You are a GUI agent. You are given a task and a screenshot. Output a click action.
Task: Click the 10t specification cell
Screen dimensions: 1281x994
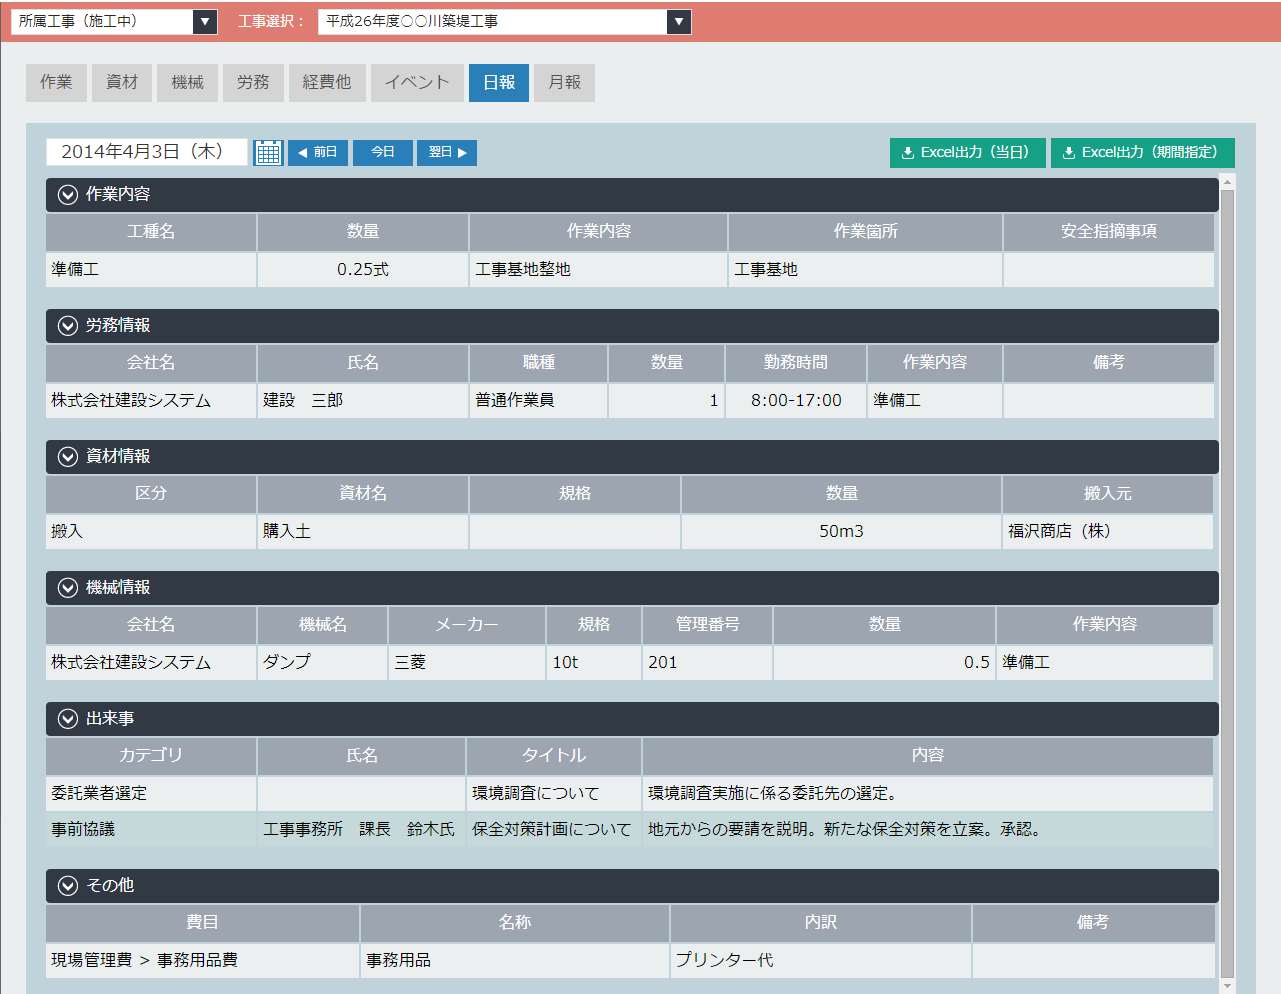coord(594,663)
